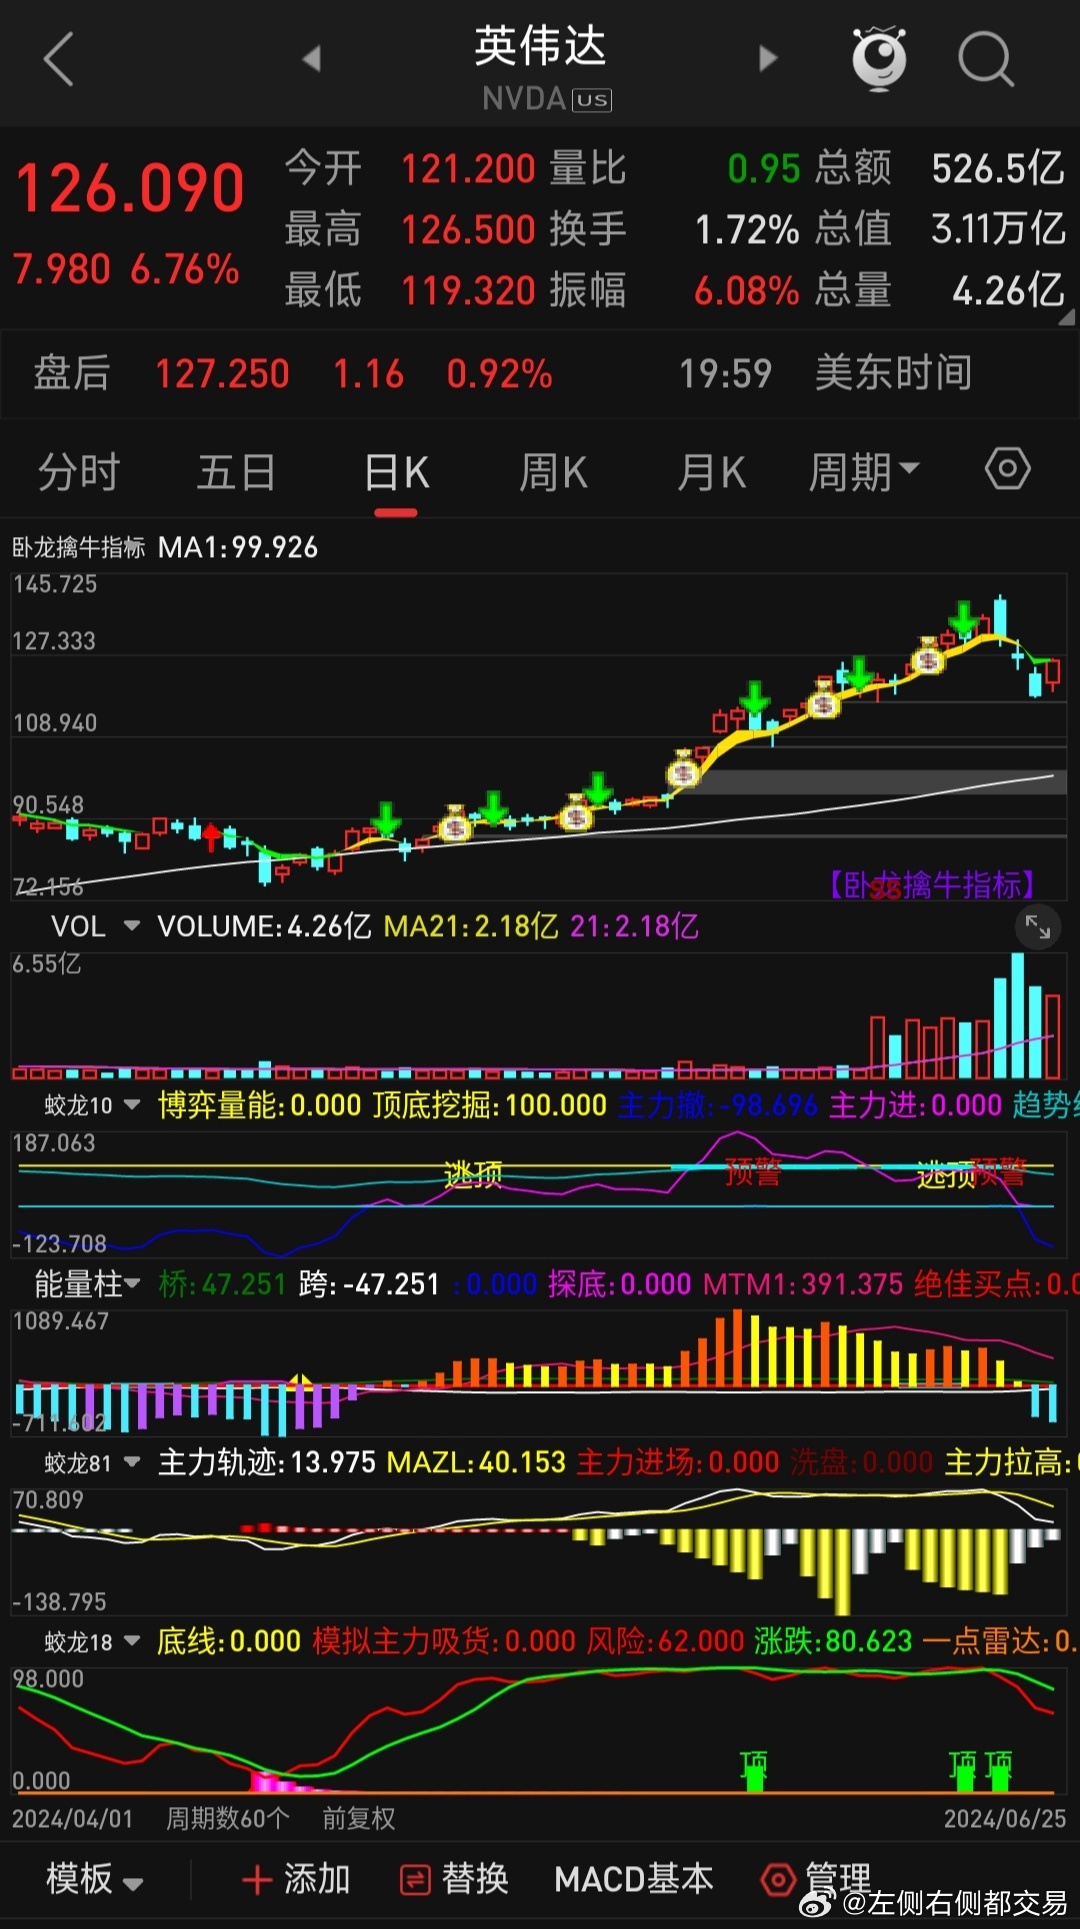Tap the 卧龙擒牛指标 main indicator label
Viewport: 1080px width, 1929px height.
[79, 548]
